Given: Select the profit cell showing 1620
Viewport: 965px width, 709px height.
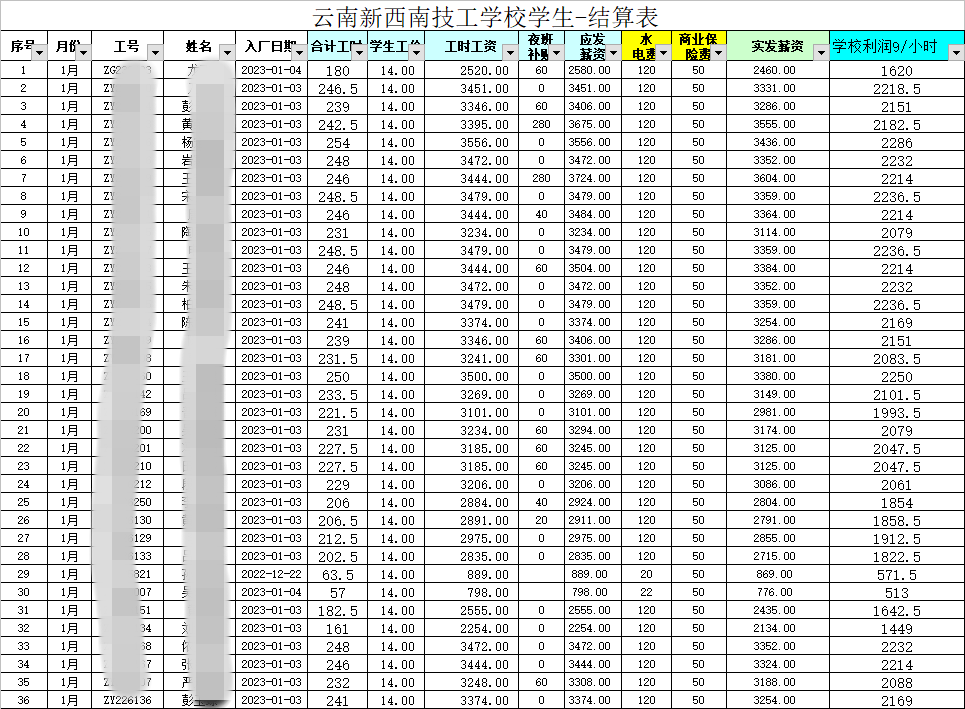Looking at the screenshot, I should [897, 70].
